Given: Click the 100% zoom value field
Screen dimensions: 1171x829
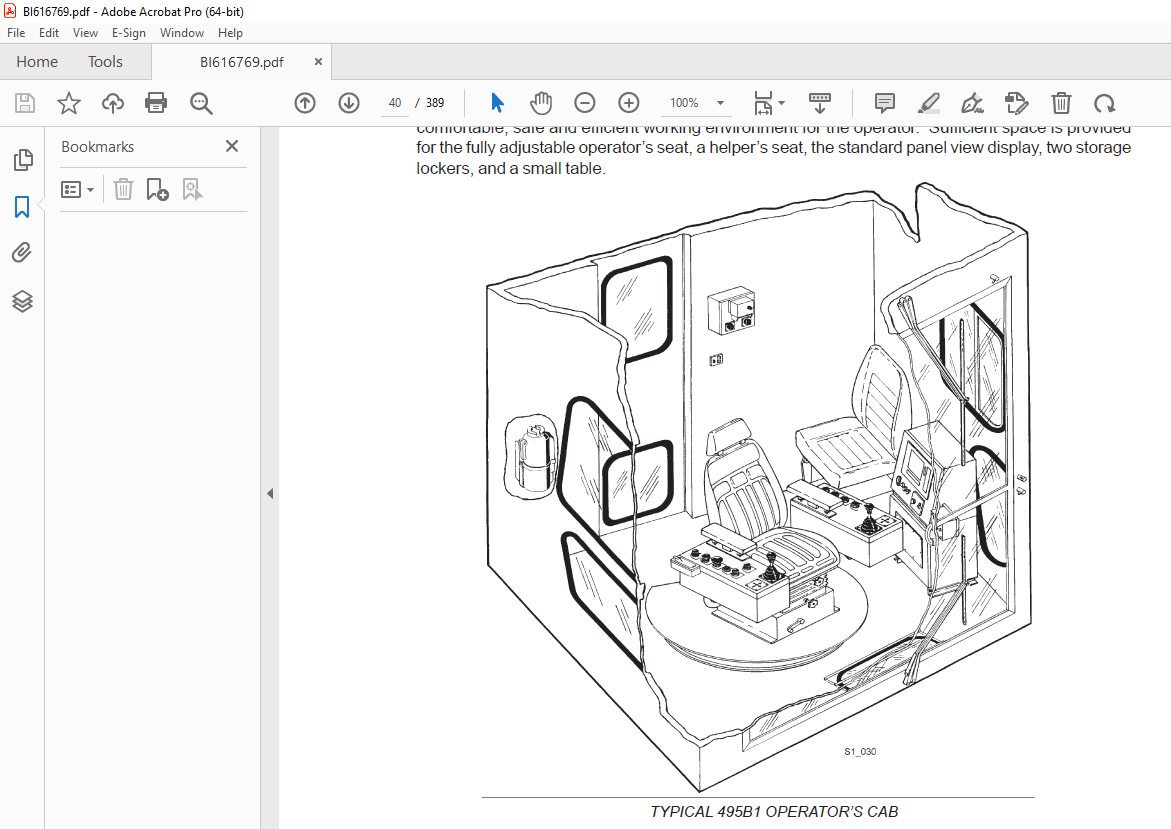Looking at the screenshot, I should 684,103.
